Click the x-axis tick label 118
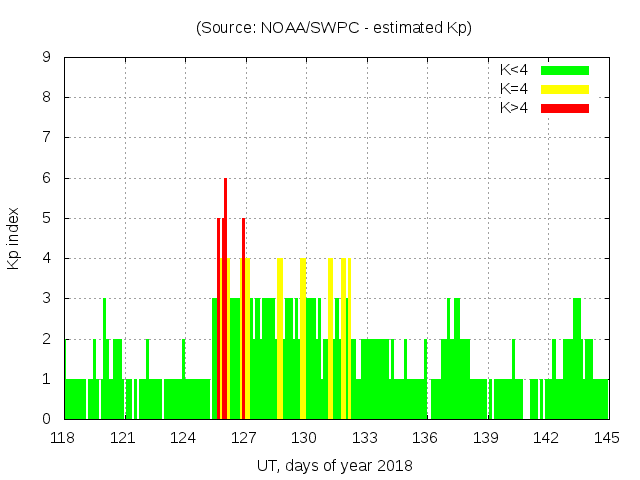The image size is (640, 480). (64, 438)
